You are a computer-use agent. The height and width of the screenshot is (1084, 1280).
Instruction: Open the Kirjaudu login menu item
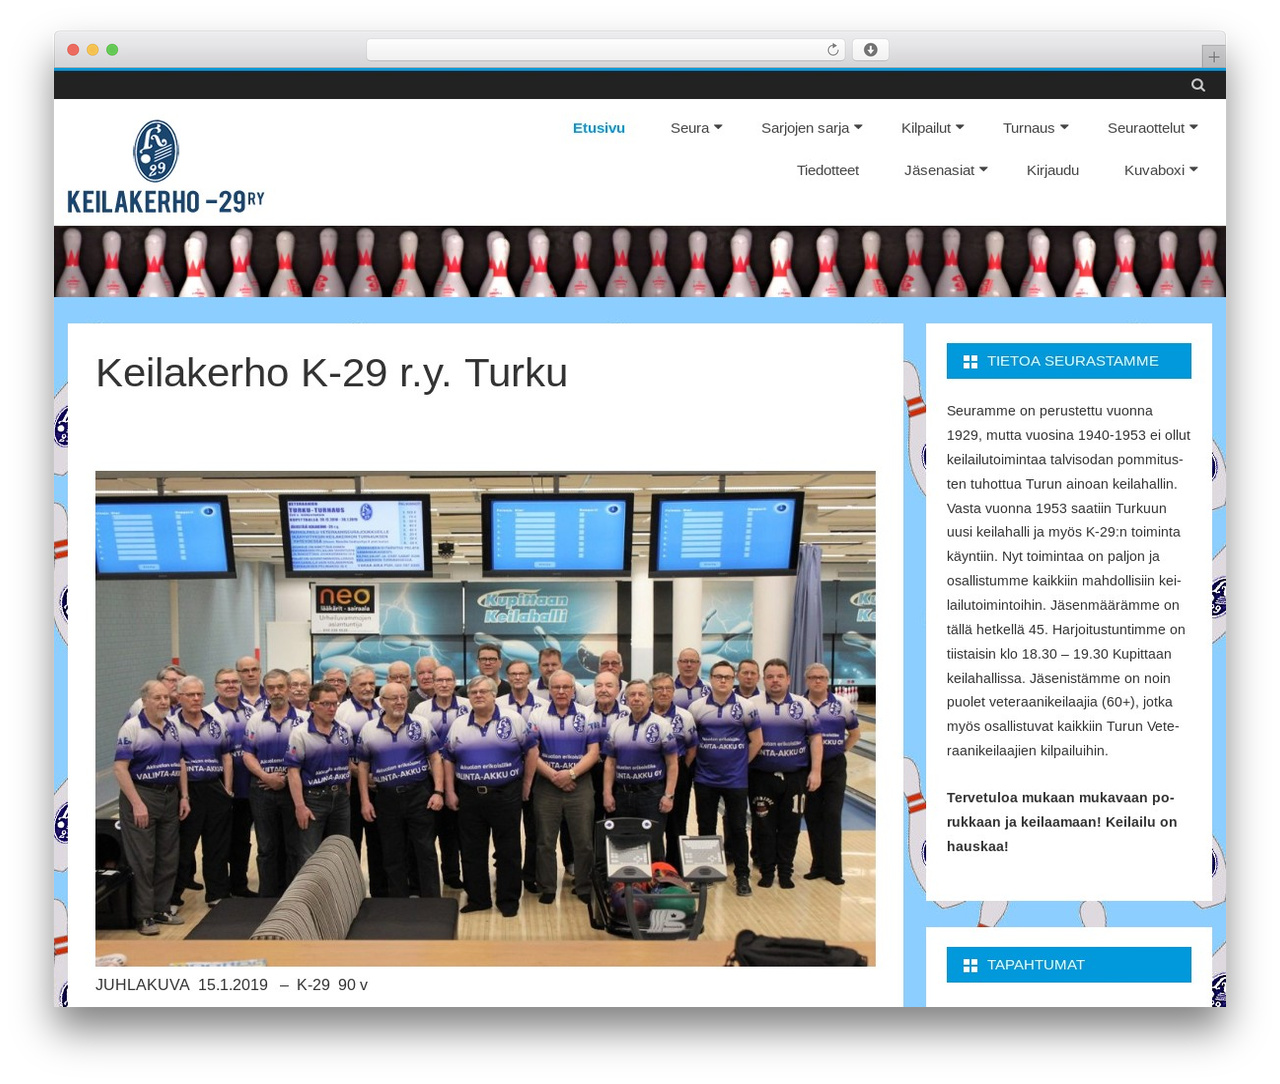1053,170
